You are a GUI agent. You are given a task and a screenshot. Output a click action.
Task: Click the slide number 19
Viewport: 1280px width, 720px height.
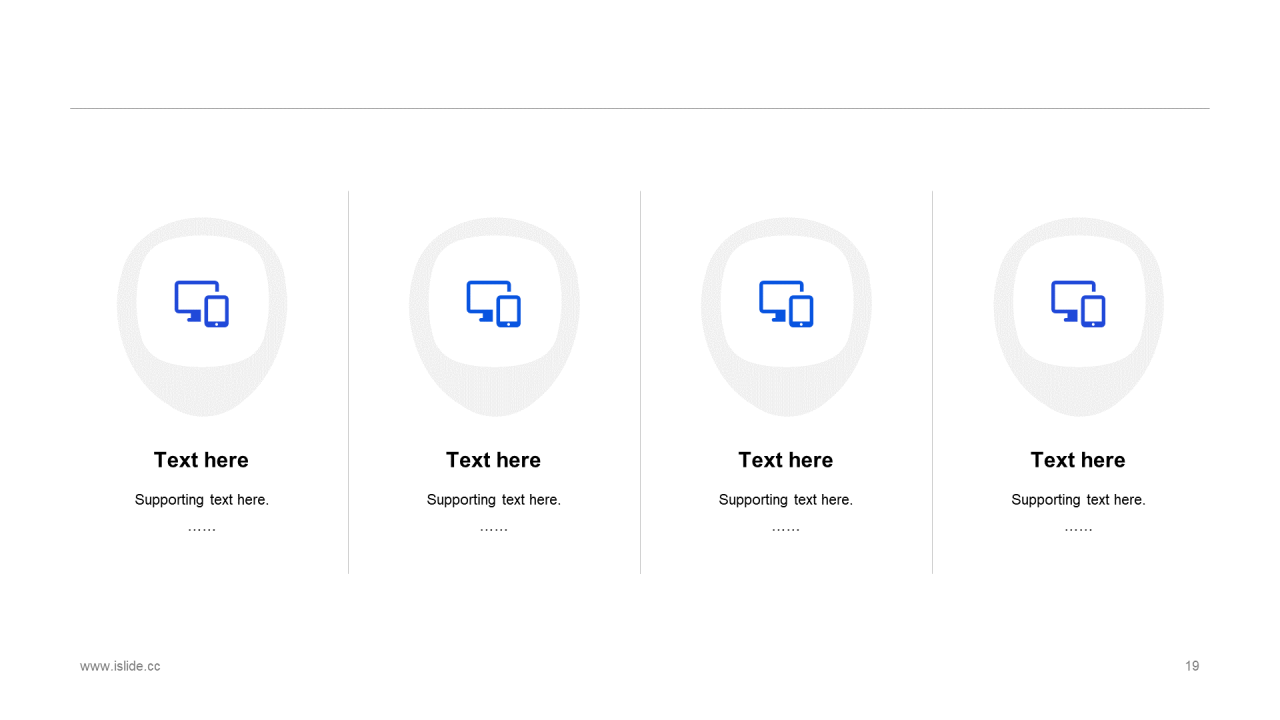pos(1192,666)
